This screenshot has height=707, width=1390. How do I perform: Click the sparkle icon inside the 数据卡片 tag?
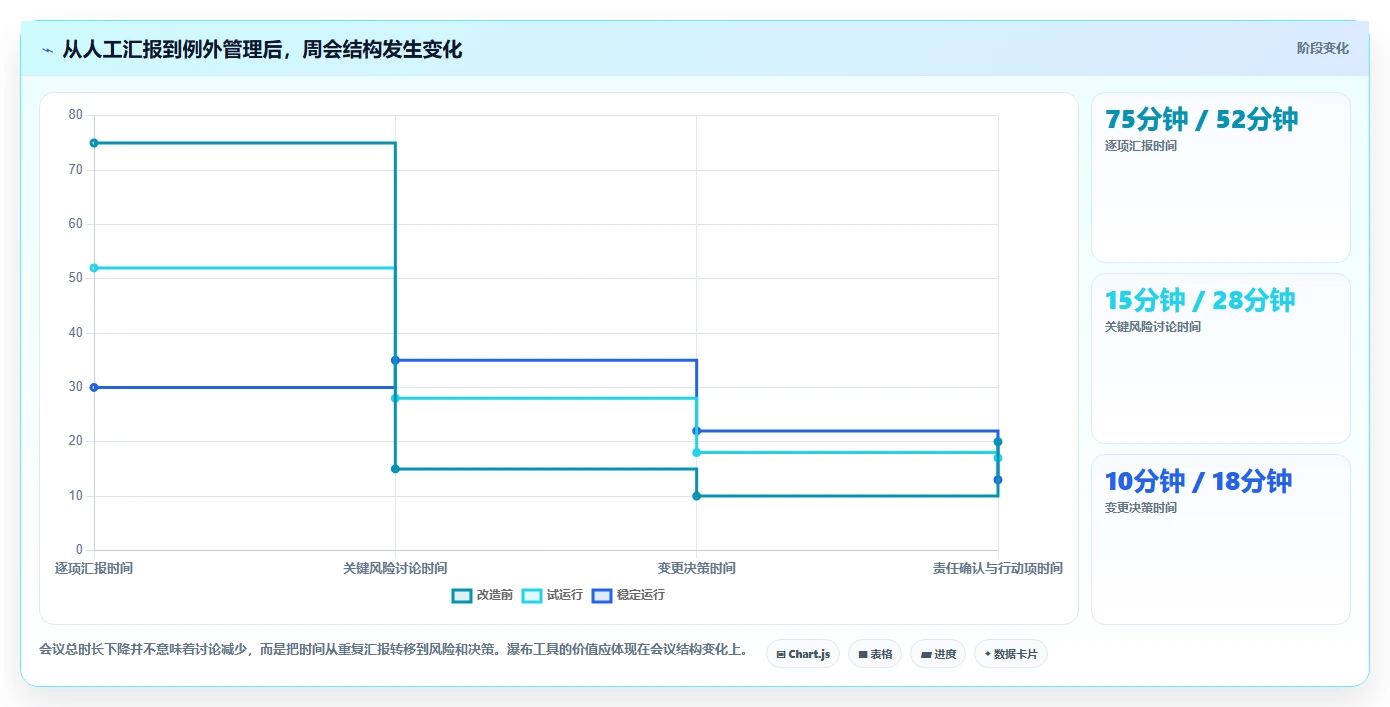pyautogui.click(x=987, y=654)
